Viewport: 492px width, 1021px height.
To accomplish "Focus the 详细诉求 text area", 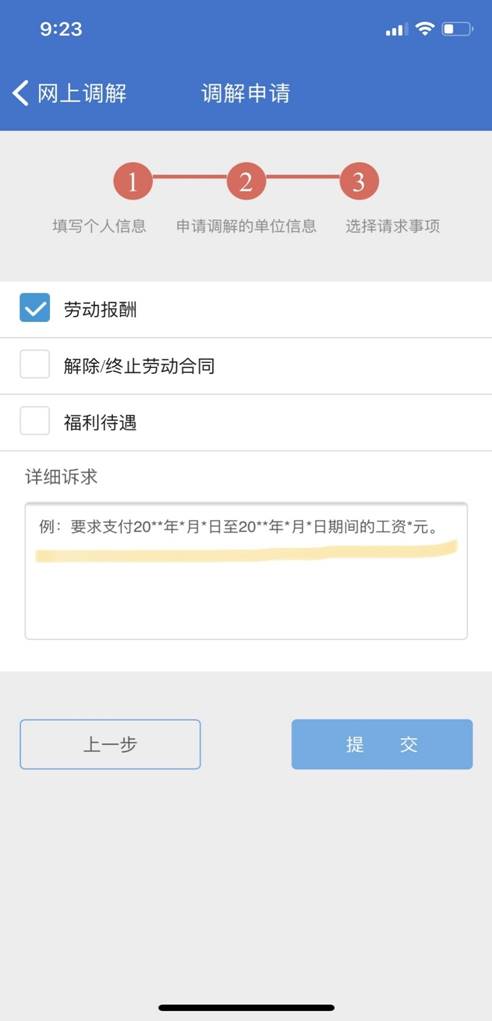I will point(246,571).
